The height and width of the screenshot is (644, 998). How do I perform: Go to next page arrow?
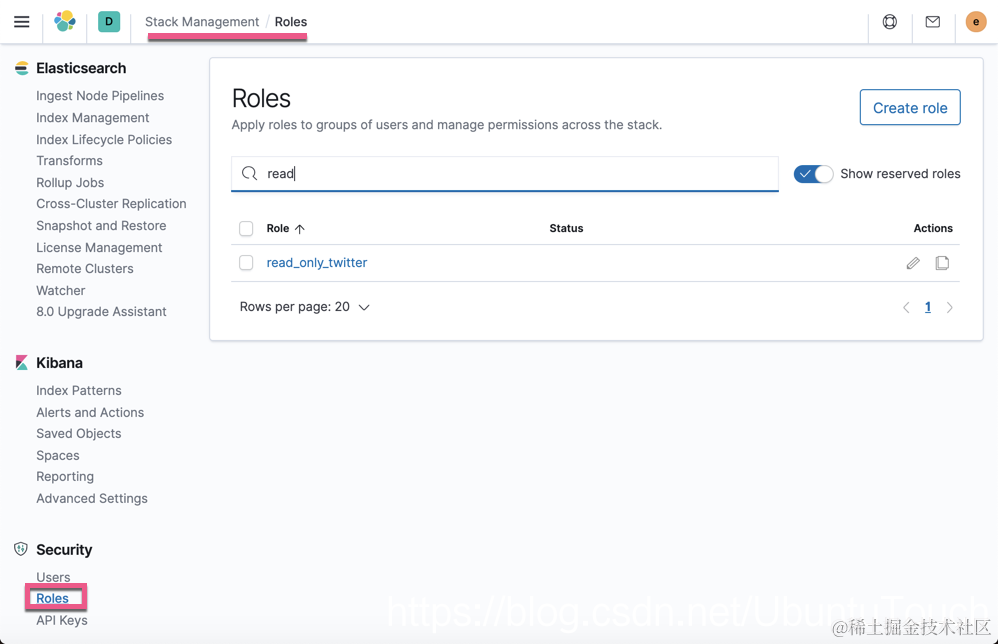point(950,307)
